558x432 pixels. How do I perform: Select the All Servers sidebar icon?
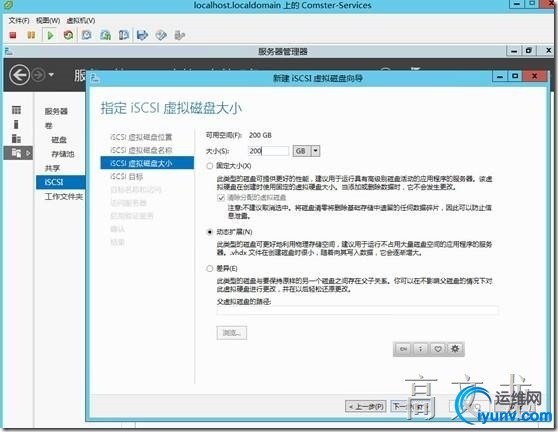coord(16,138)
